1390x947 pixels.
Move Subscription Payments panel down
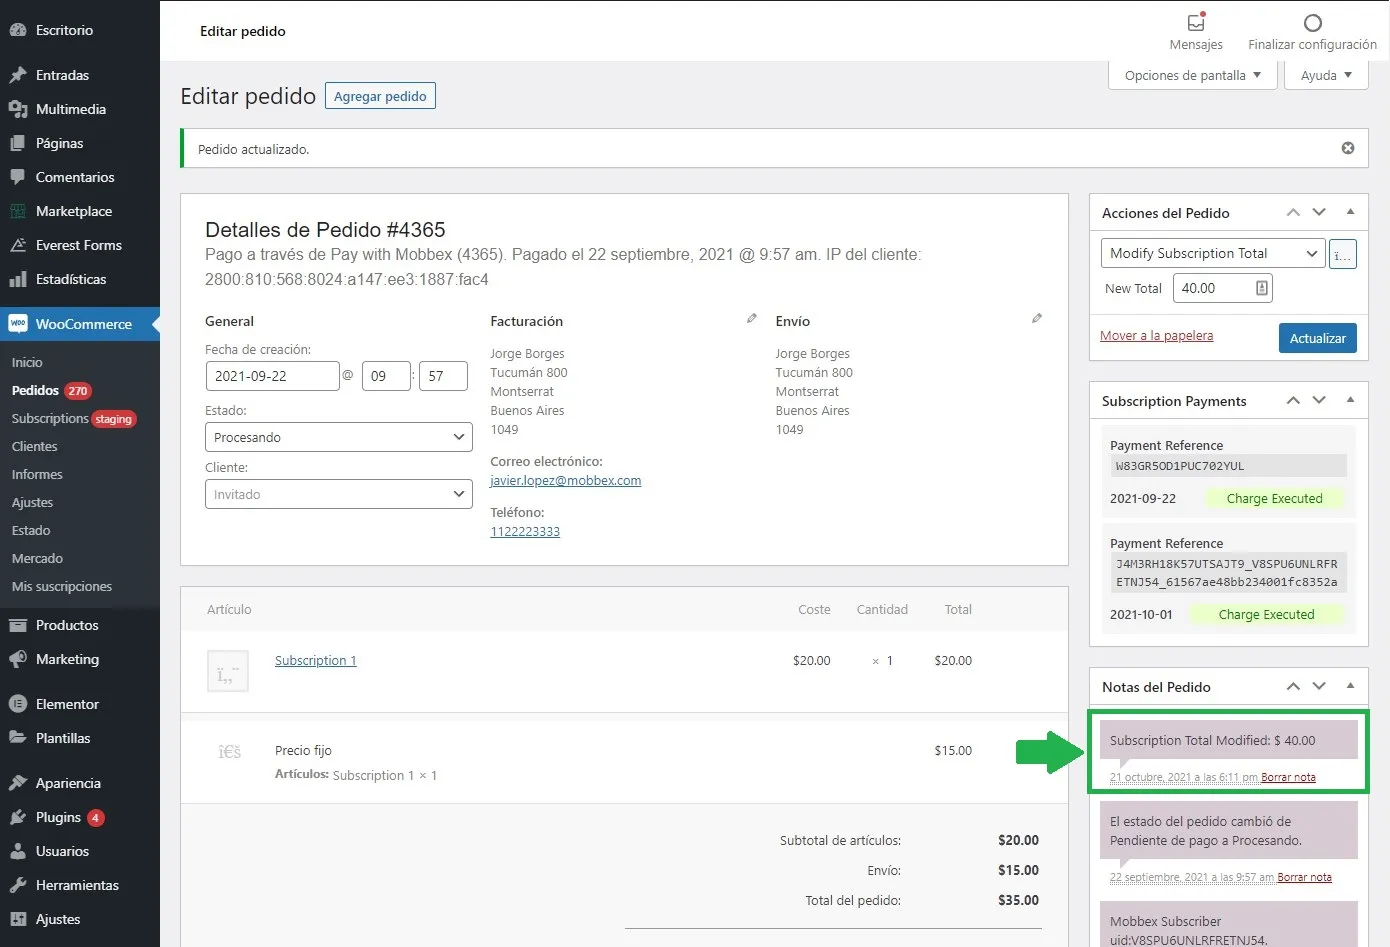[1319, 401]
